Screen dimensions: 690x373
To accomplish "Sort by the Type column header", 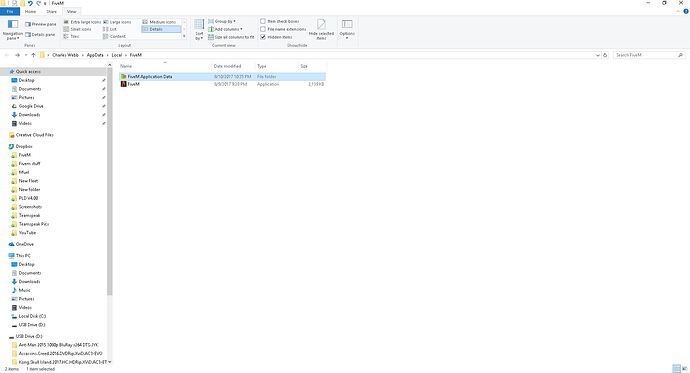I will 276,66.
